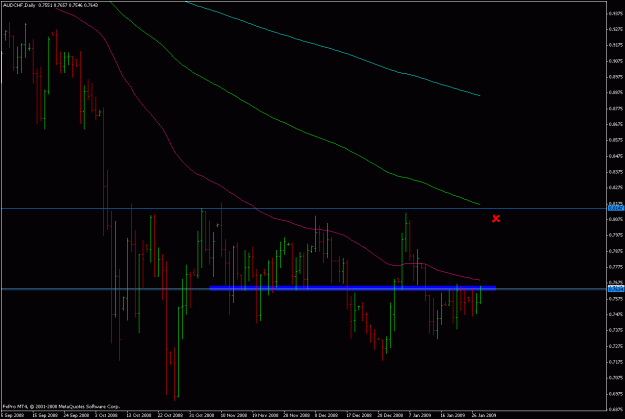Click the "10 Nov 2008" date label
Screen dimensions: 625x419
[233, 415]
